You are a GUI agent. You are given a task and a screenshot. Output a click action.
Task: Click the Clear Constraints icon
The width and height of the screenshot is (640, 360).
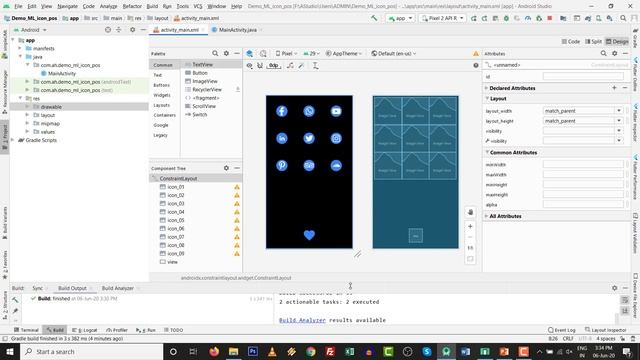(290, 66)
